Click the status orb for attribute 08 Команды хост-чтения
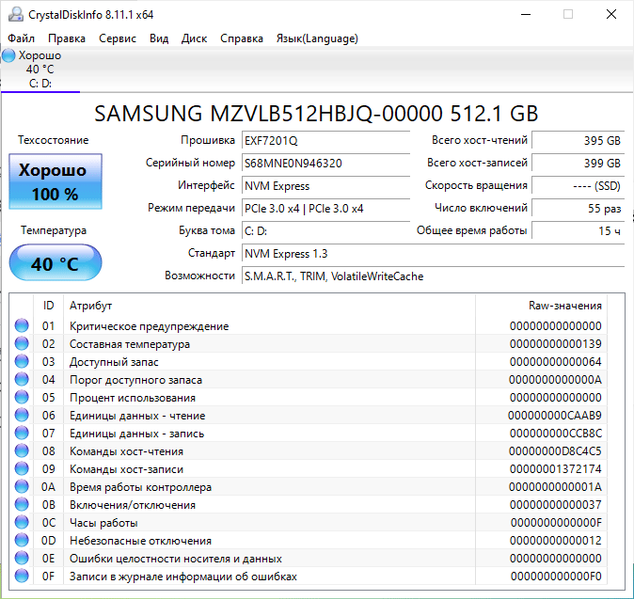The width and height of the screenshot is (634, 599). [x=21, y=451]
